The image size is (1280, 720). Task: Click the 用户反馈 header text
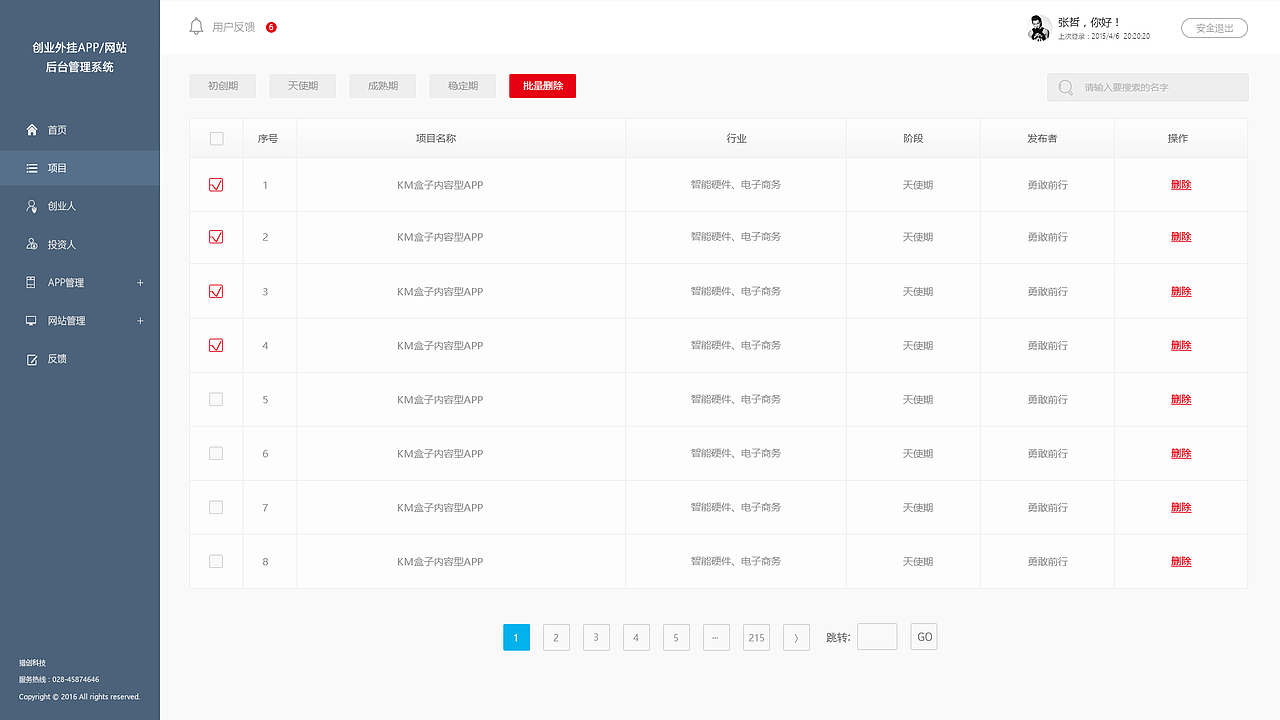[233, 27]
